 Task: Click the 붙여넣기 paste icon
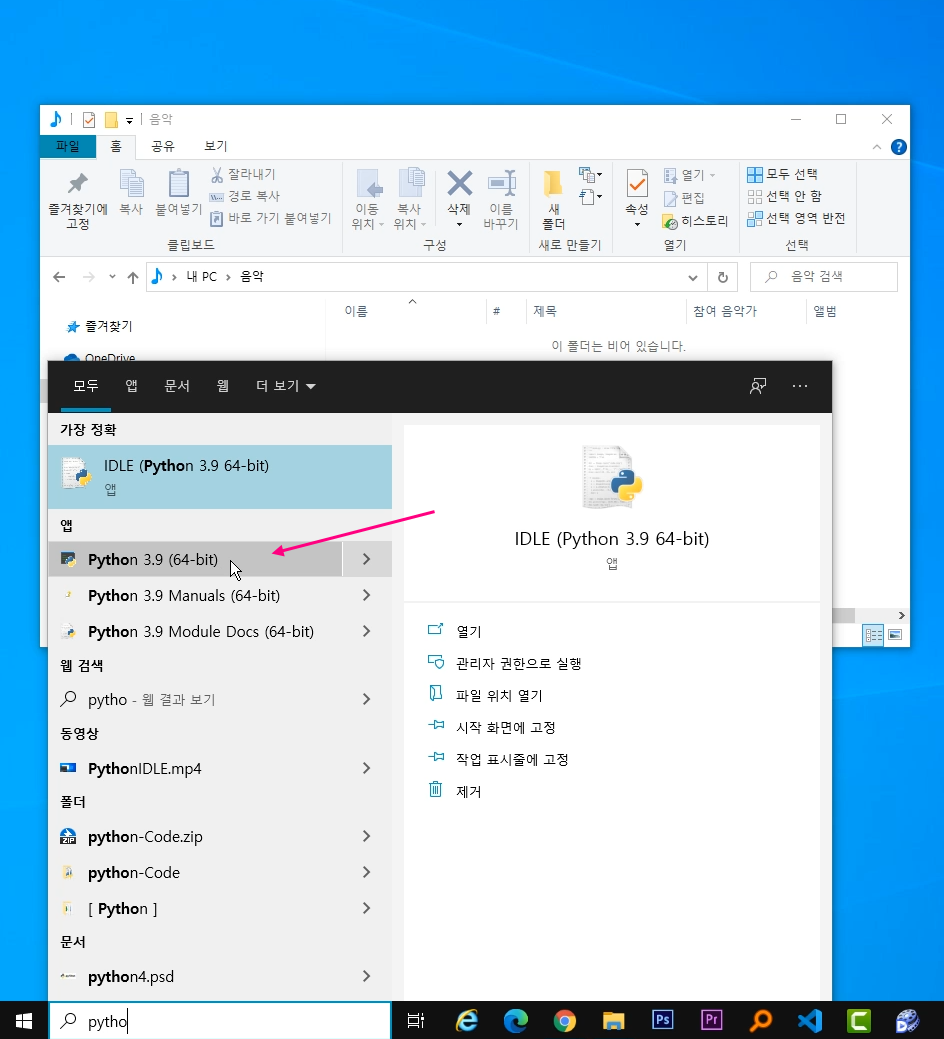click(178, 191)
